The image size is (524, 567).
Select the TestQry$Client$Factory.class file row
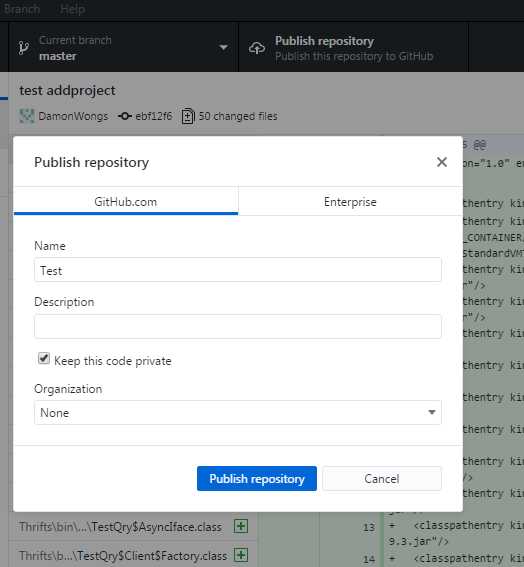tap(132, 555)
